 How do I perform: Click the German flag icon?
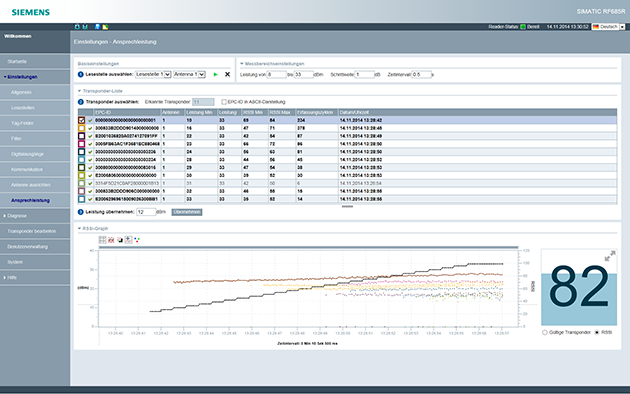[x=596, y=27]
